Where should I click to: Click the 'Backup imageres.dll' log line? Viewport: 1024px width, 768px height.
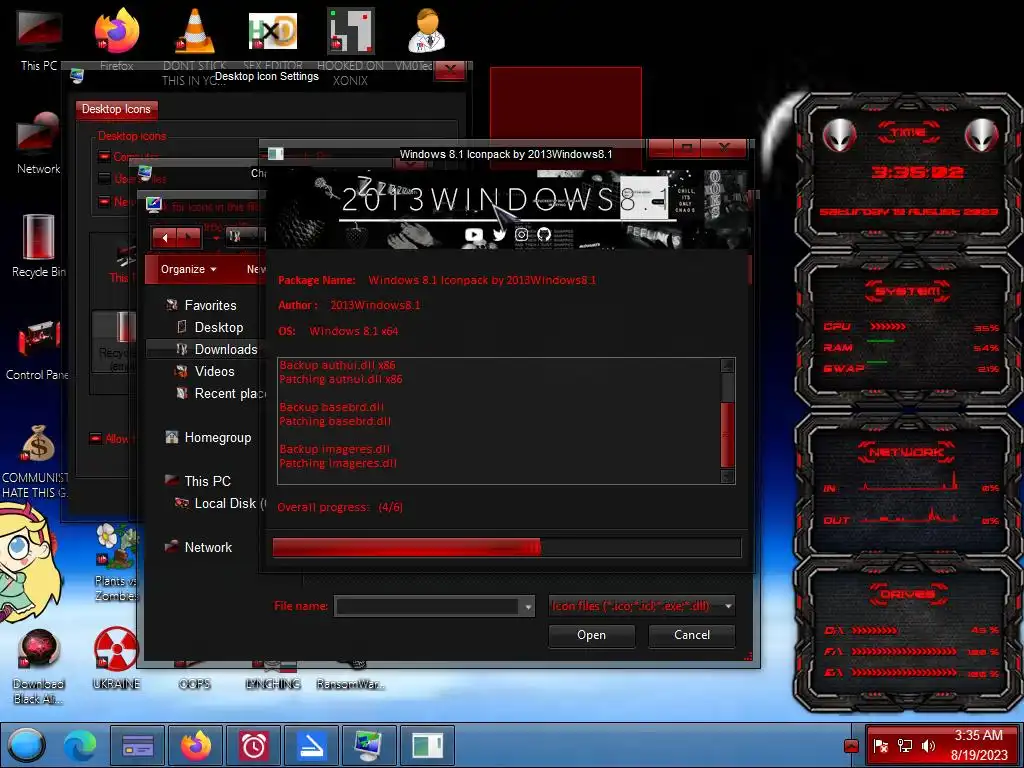point(335,449)
